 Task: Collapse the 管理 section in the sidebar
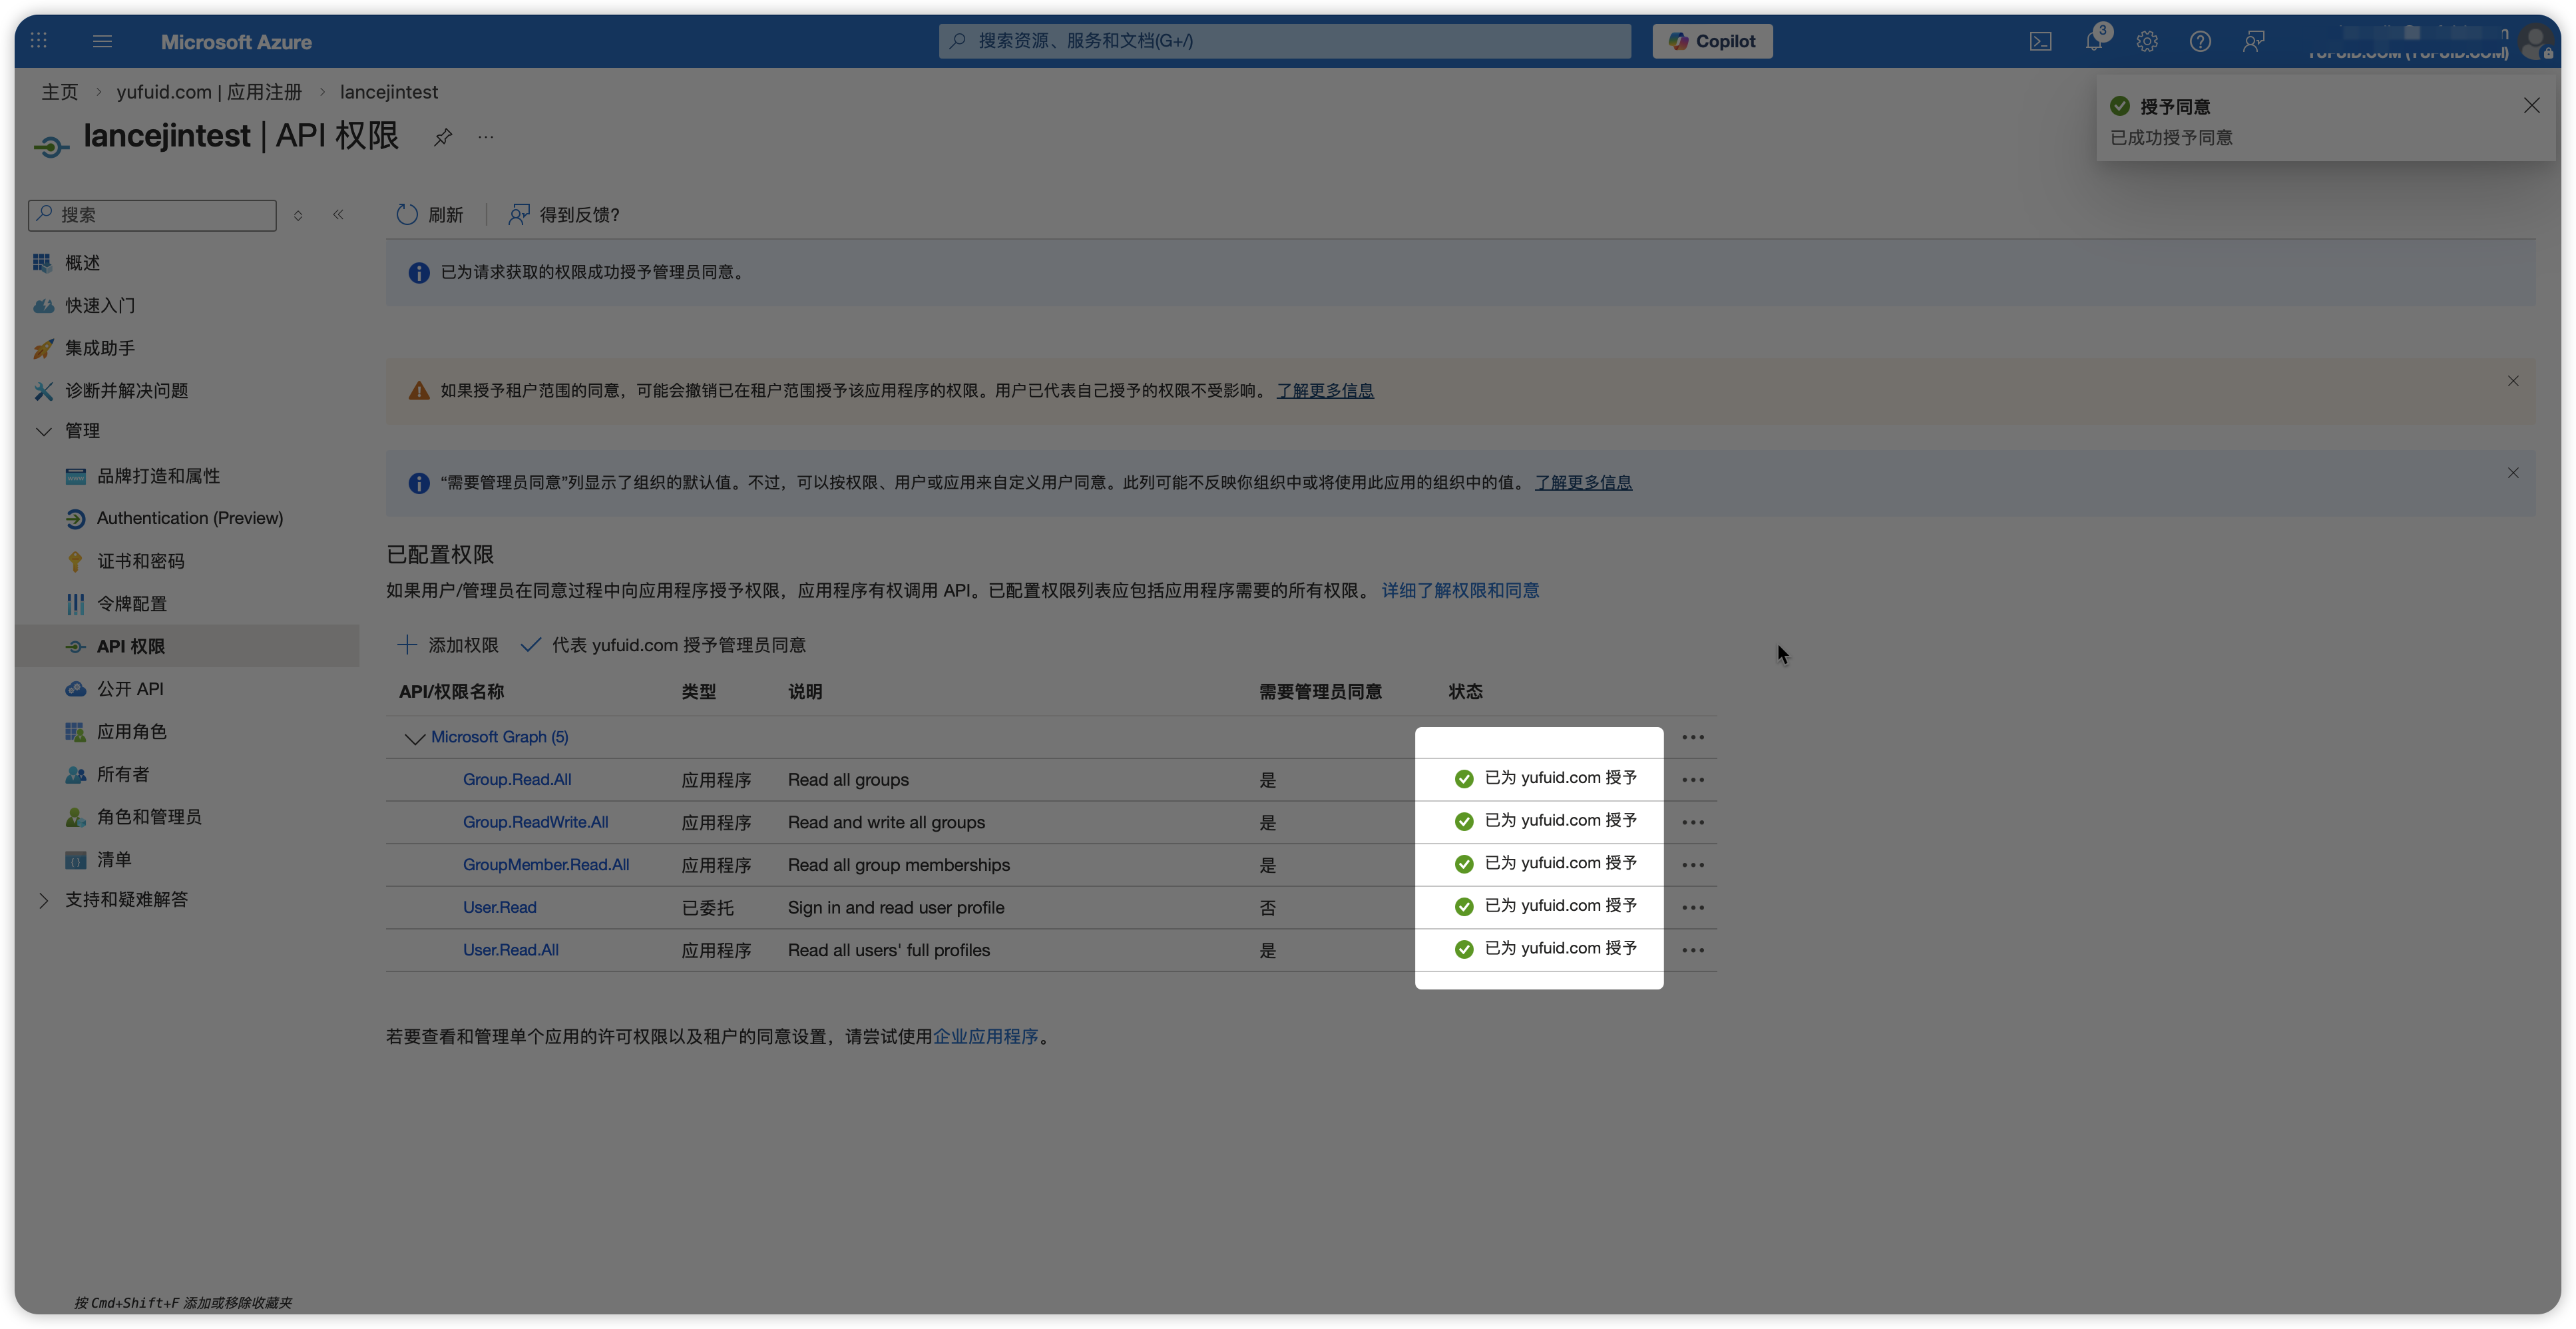(43, 431)
